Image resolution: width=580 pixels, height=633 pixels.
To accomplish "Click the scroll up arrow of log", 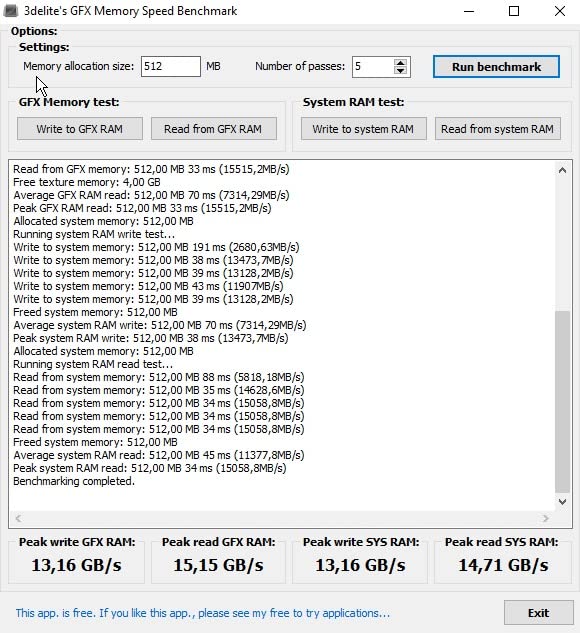I will (562, 170).
